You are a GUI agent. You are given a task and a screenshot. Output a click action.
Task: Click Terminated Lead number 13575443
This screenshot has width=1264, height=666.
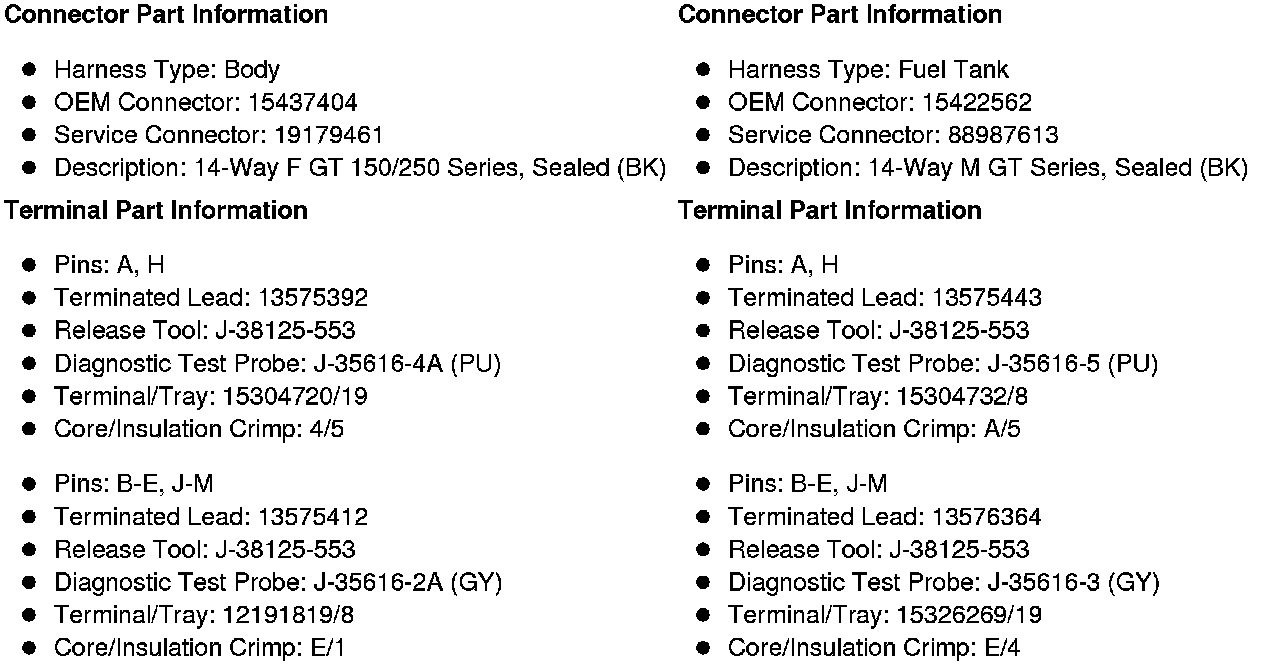coord(987,298)
